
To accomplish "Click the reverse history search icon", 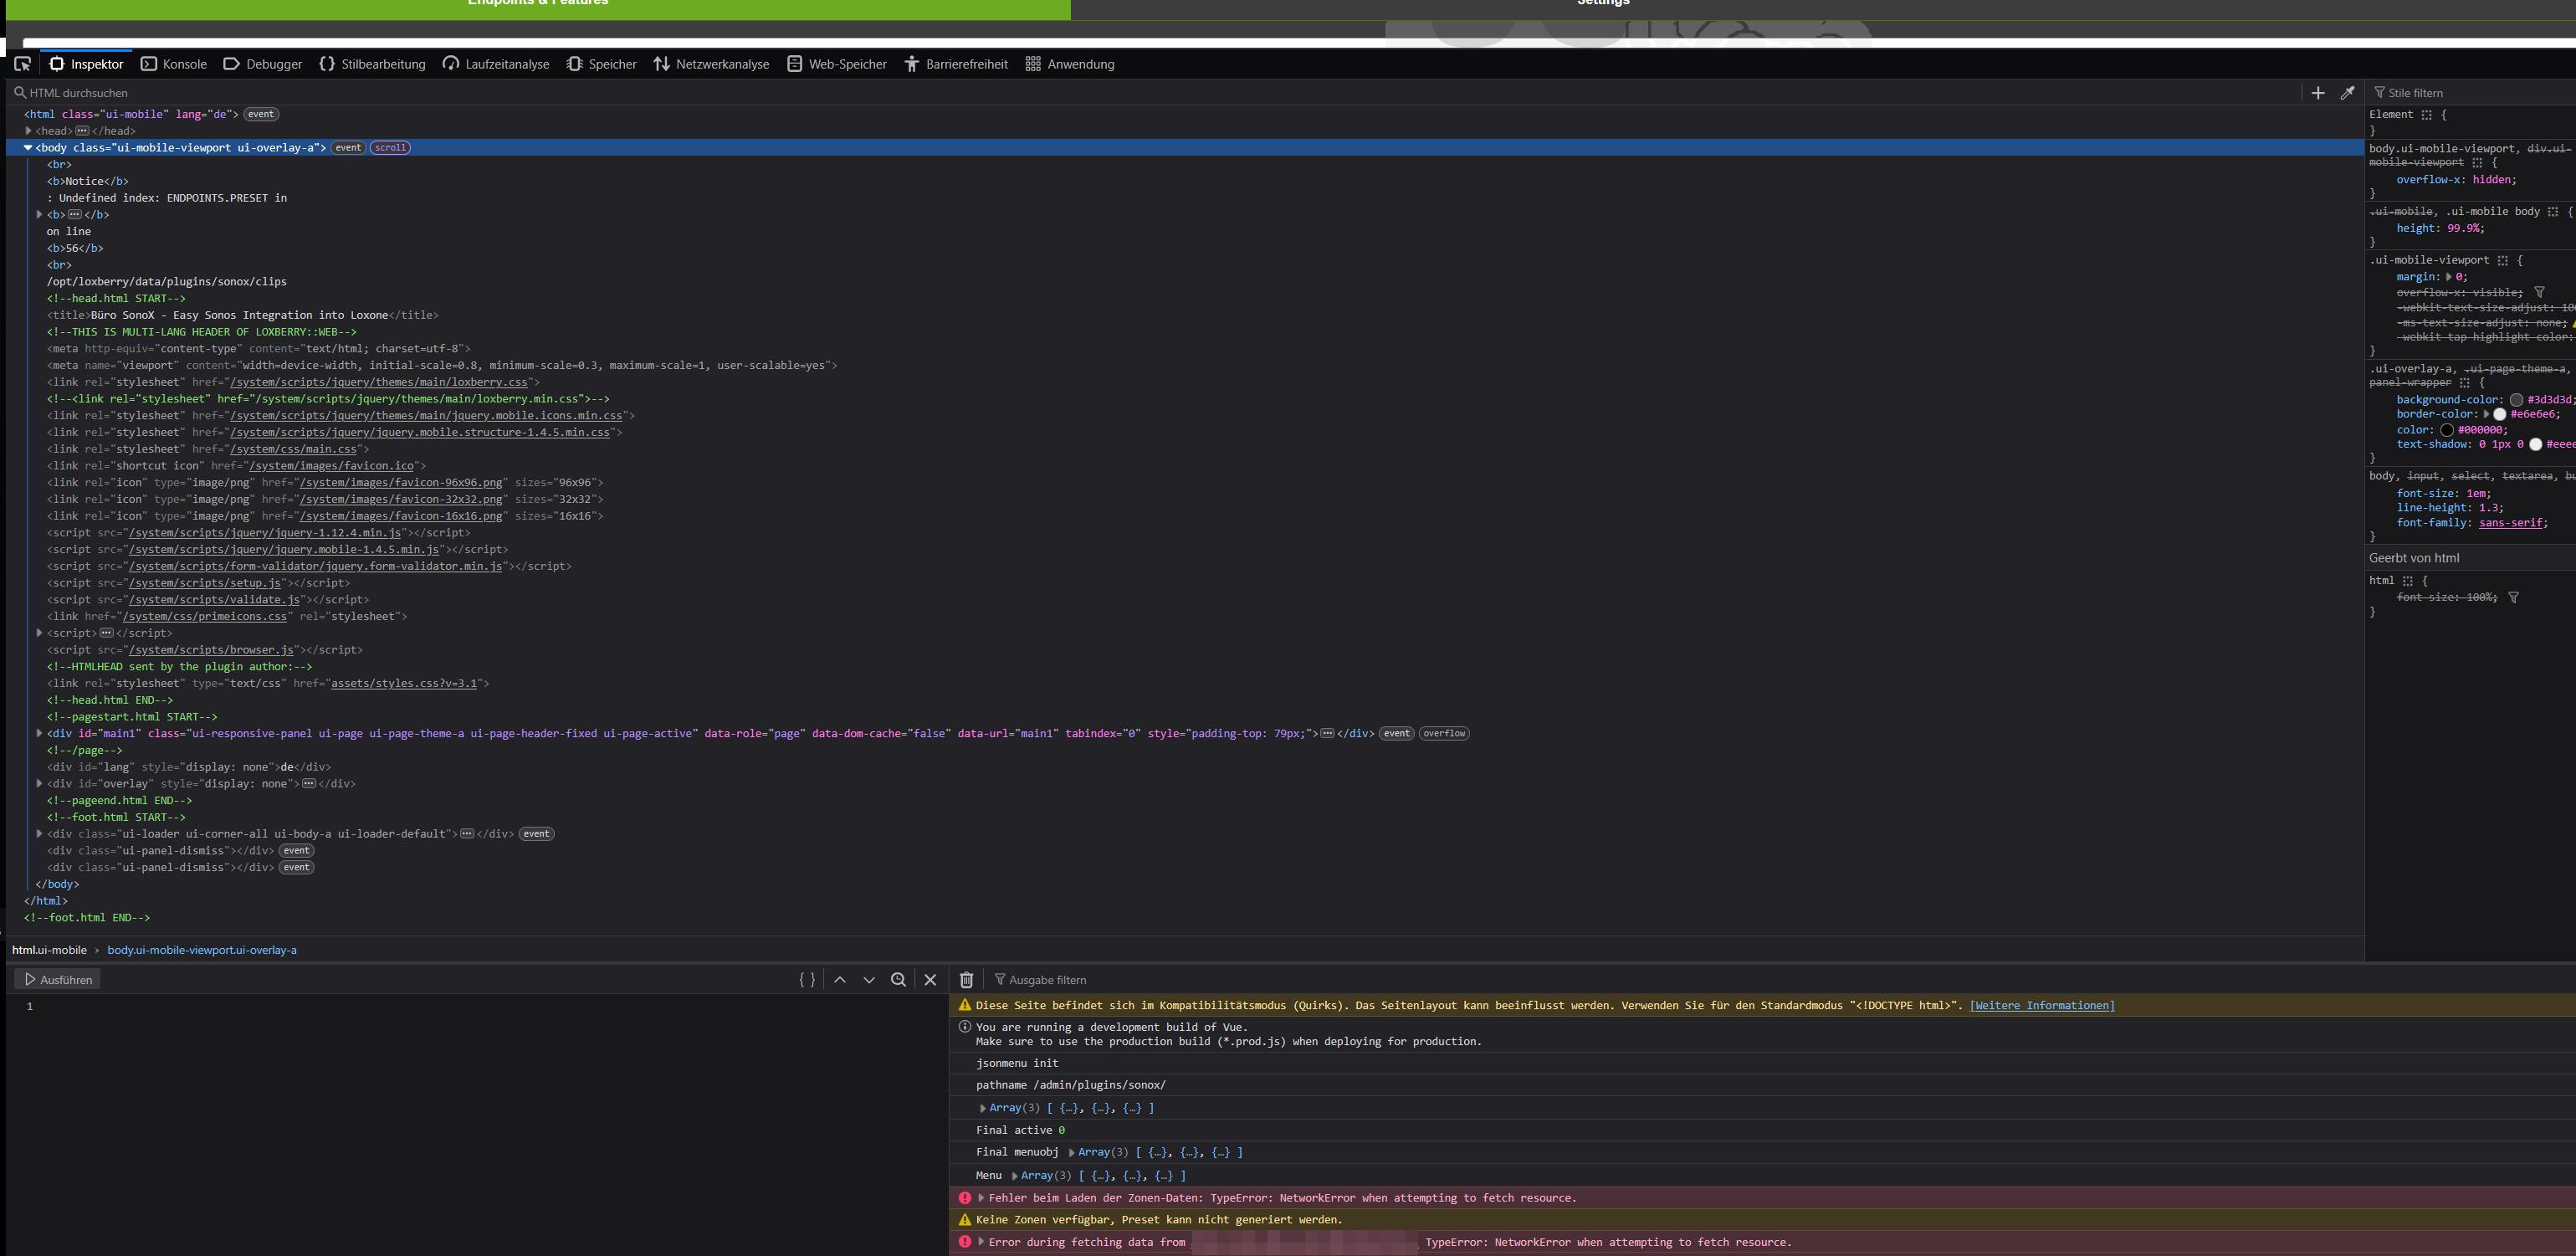I will [x=898, y=980].
